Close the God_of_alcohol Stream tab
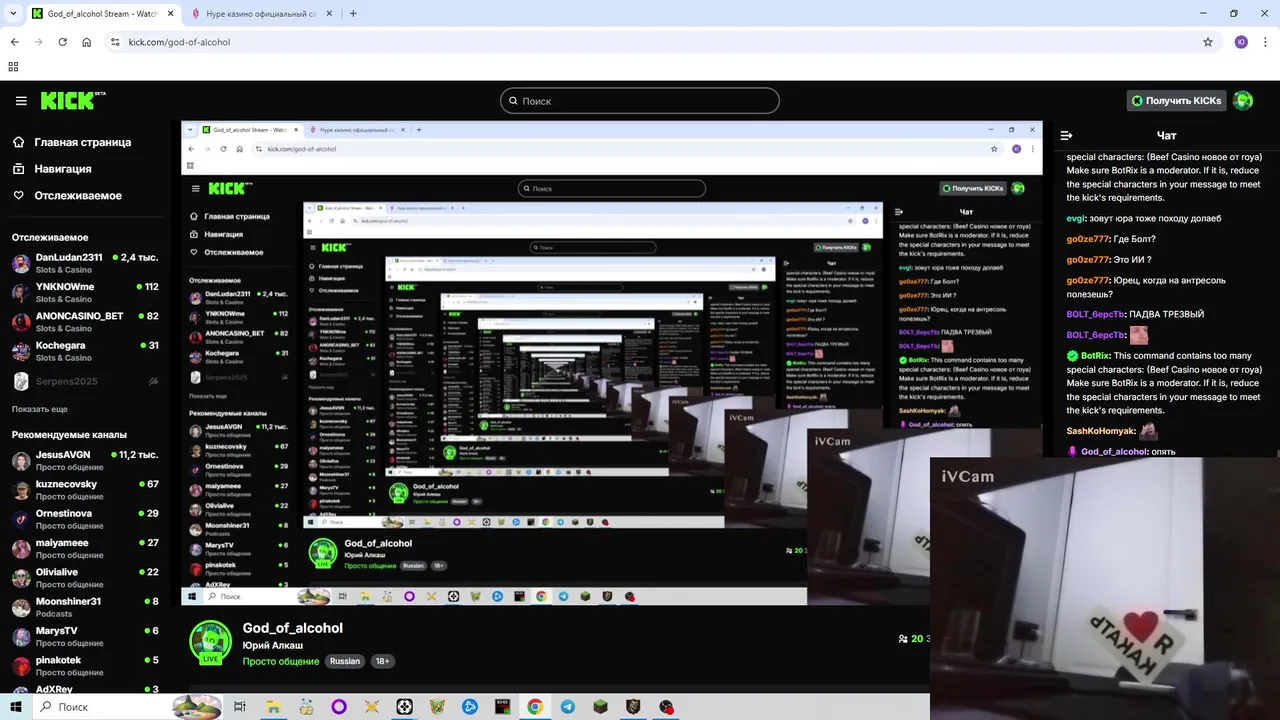Image resolution: width=1280 pixels, height=720 pixels. tap(170, 14)
